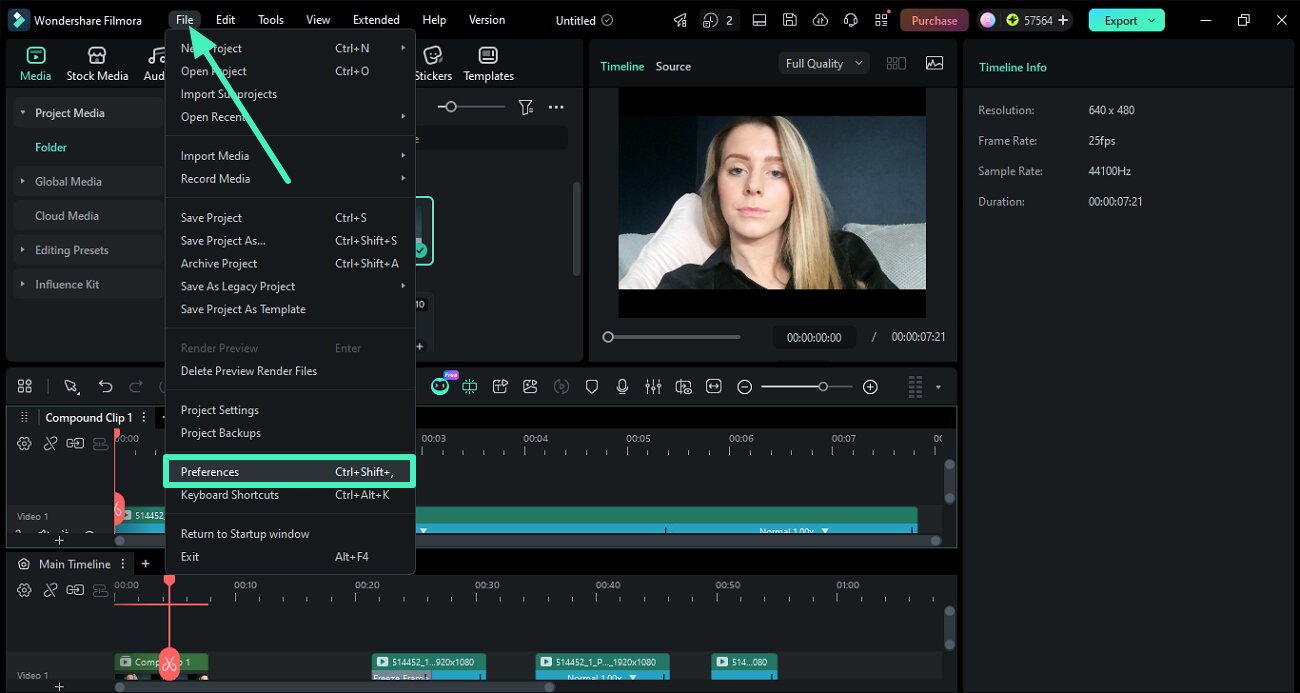Screen dimensions: 1300x693
Task: Click the zoom-out minus icon on timeline
Action: pos(744,387)
